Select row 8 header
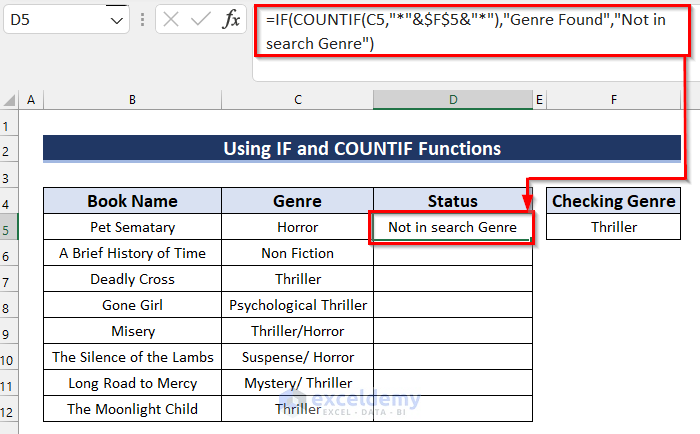The height and width of the screenshot is (434, 700). [x=10, y=305]
